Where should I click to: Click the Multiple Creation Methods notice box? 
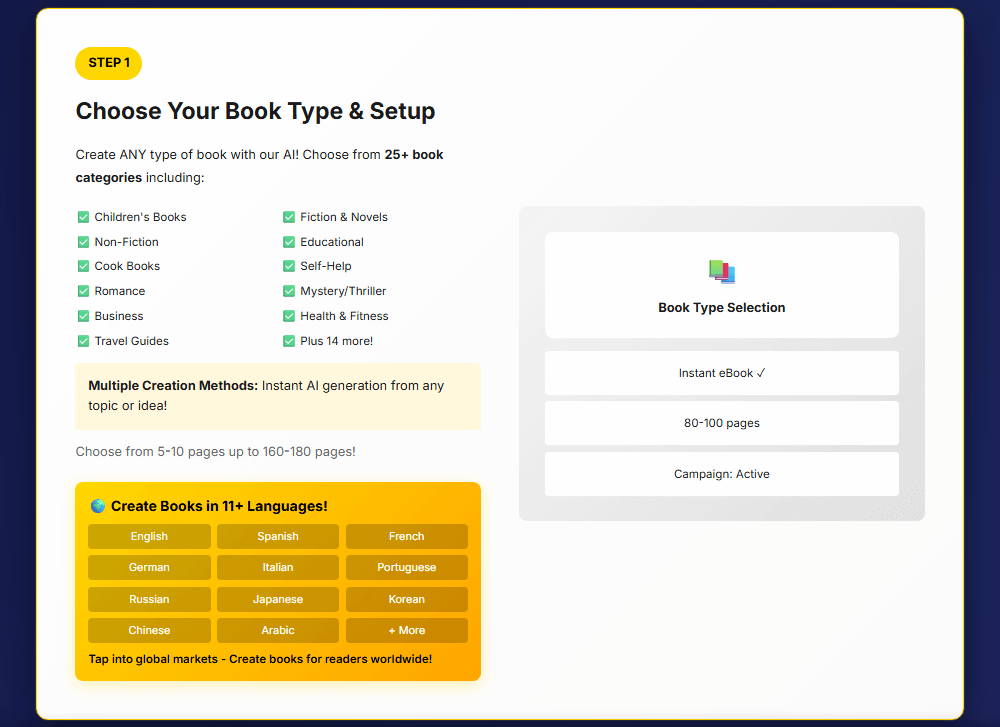277,396
